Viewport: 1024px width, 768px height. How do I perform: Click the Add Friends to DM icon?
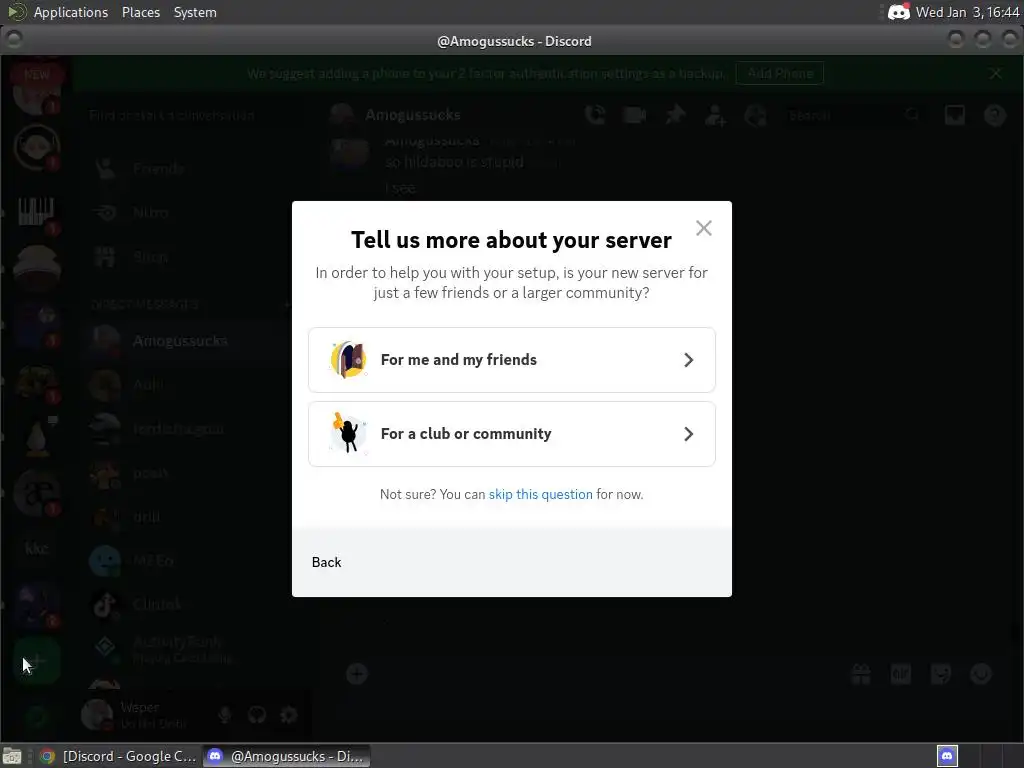coord(715,115)
